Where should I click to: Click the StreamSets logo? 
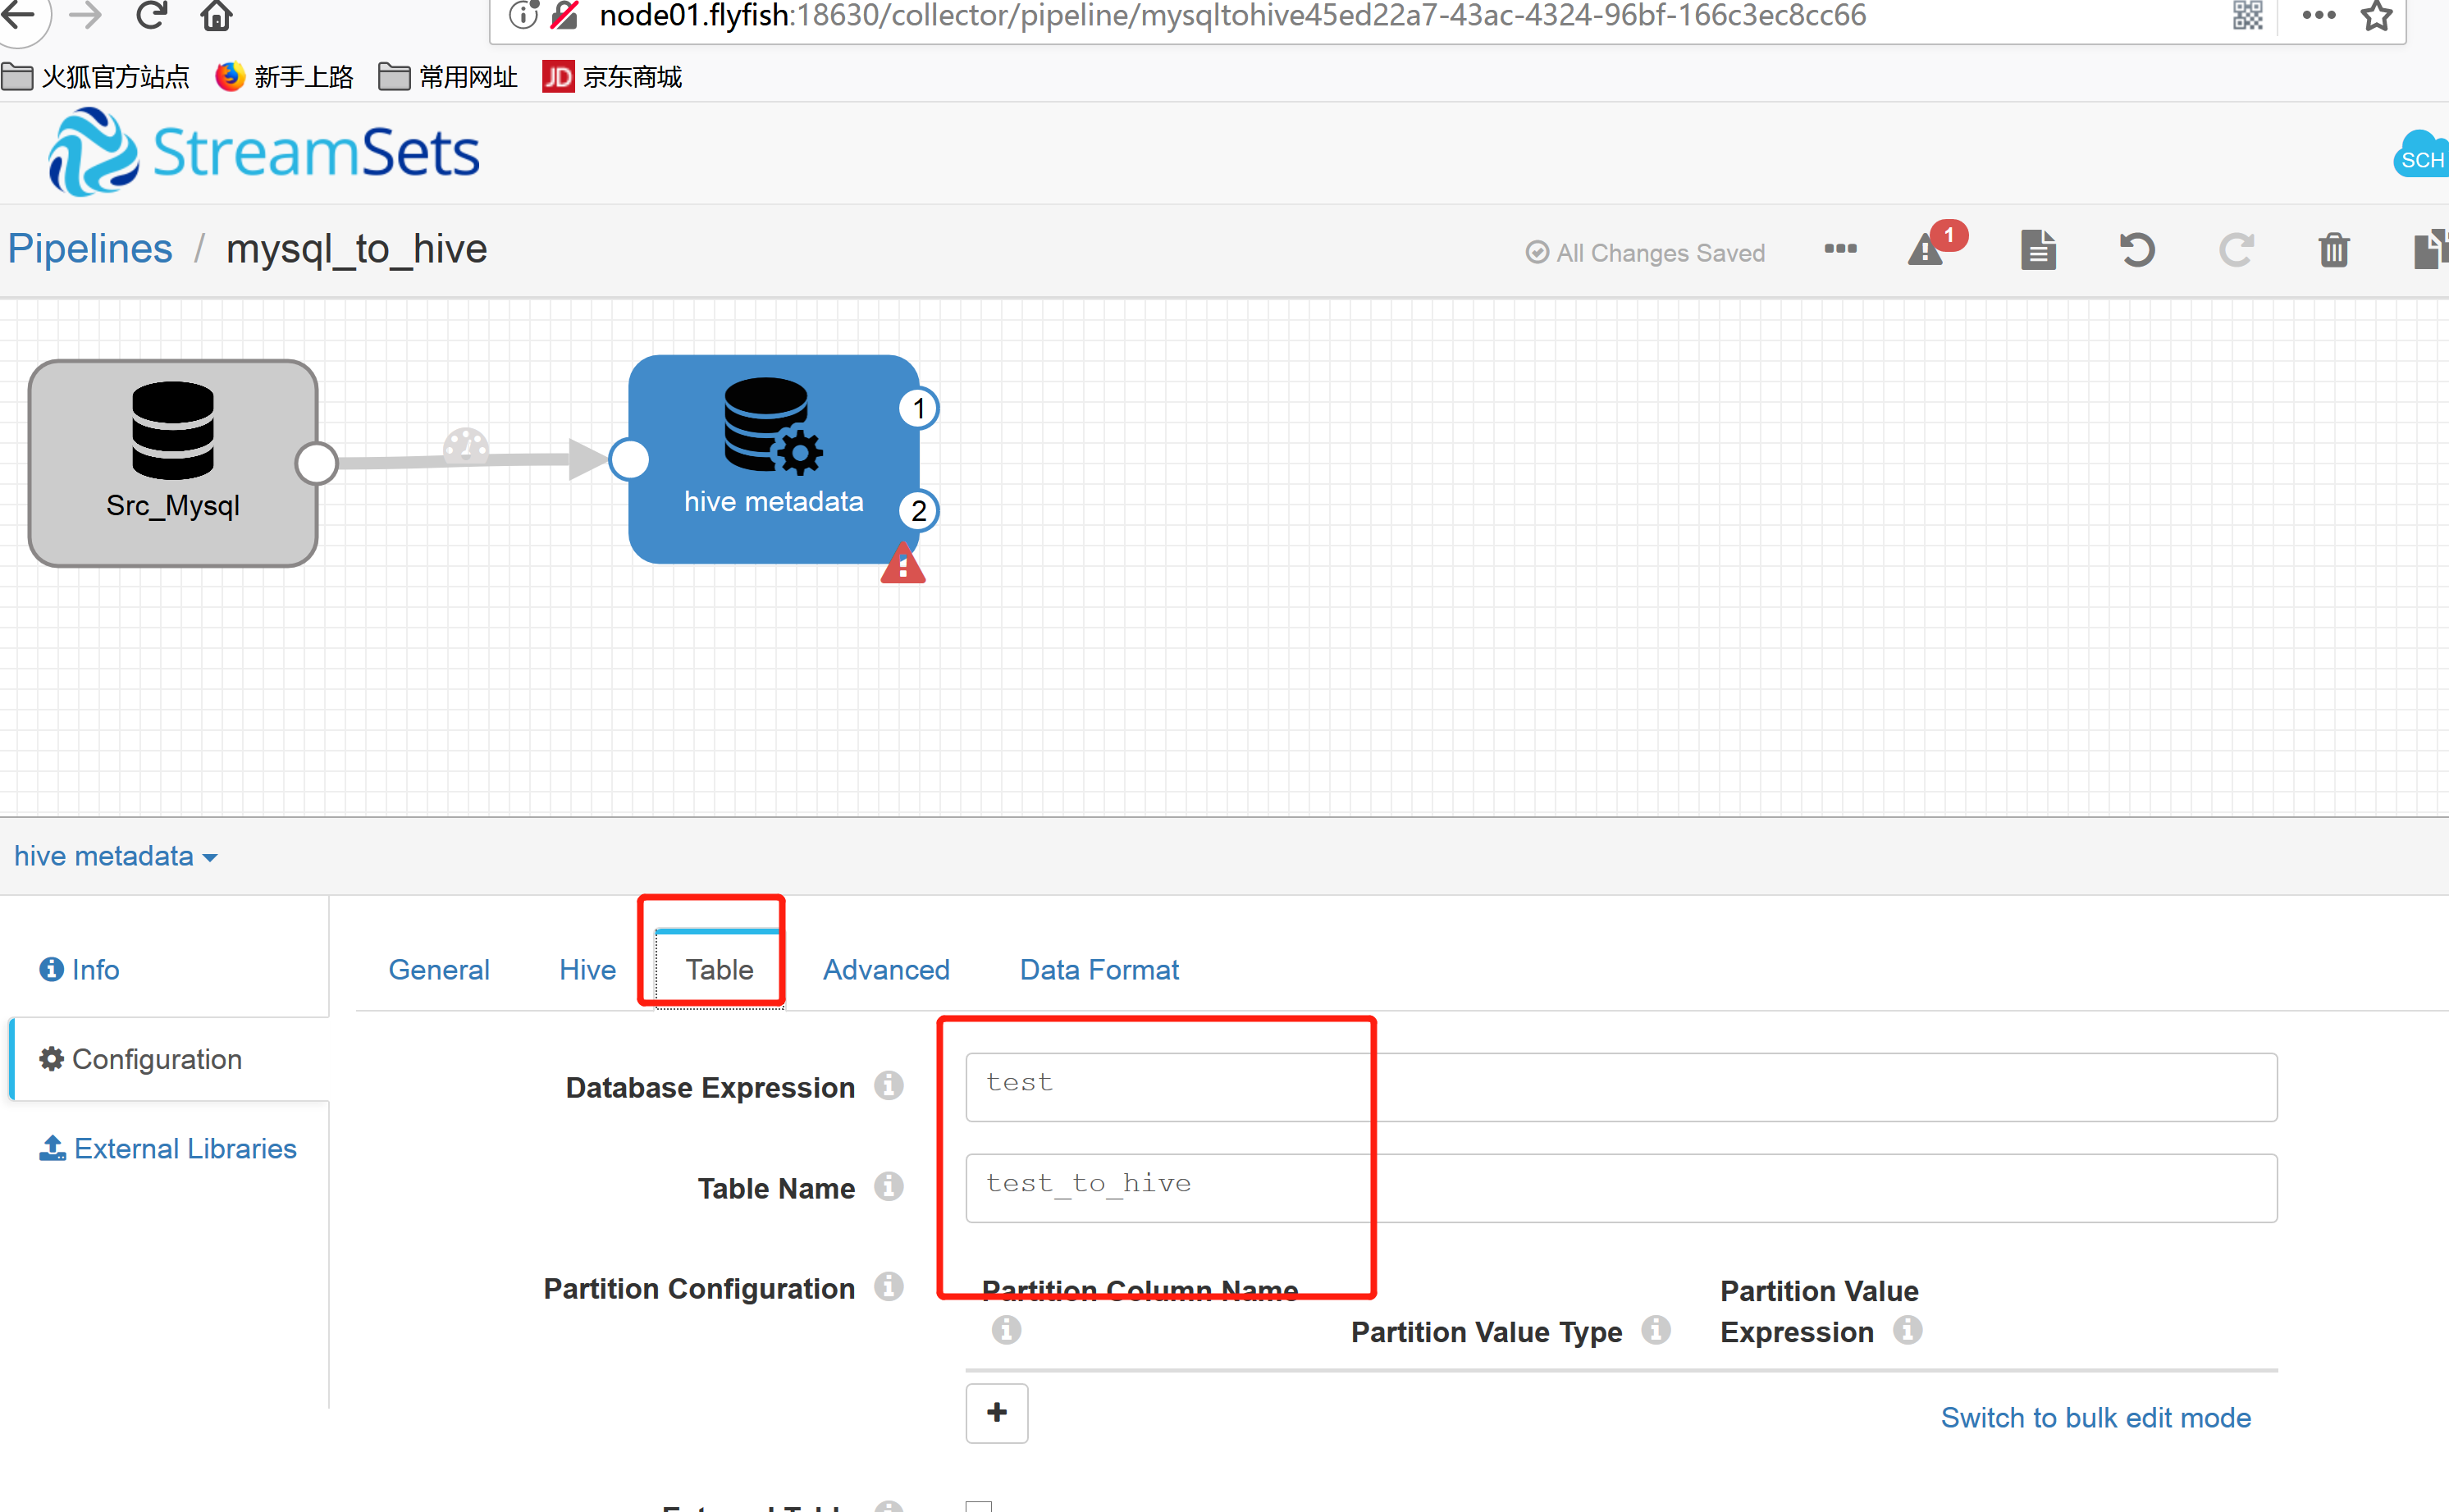pyautogui.click(x=264, y=152)
